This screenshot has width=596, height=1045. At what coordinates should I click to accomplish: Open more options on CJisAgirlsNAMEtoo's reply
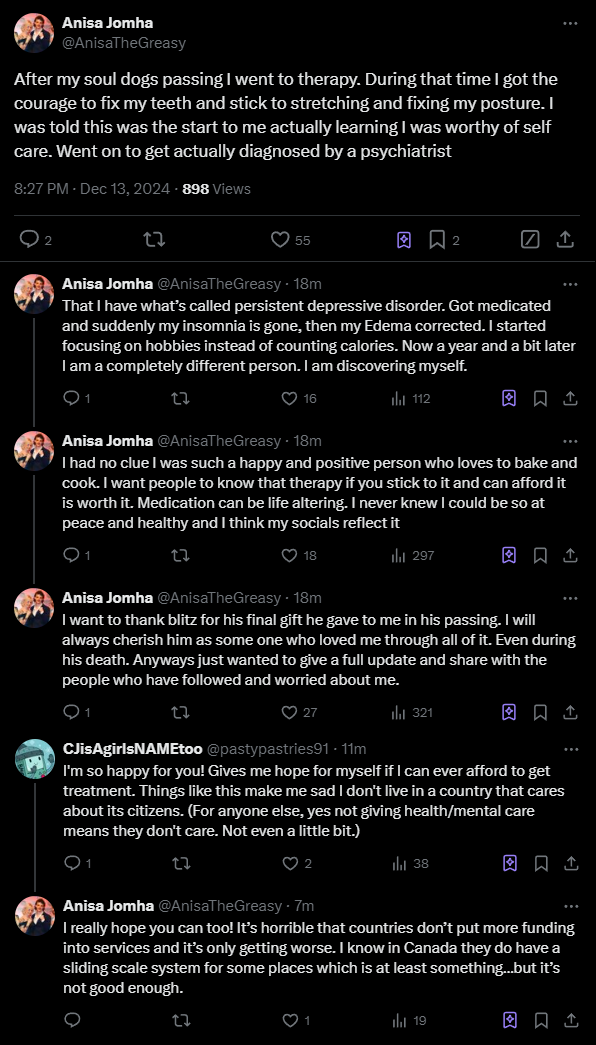(571, 748)
